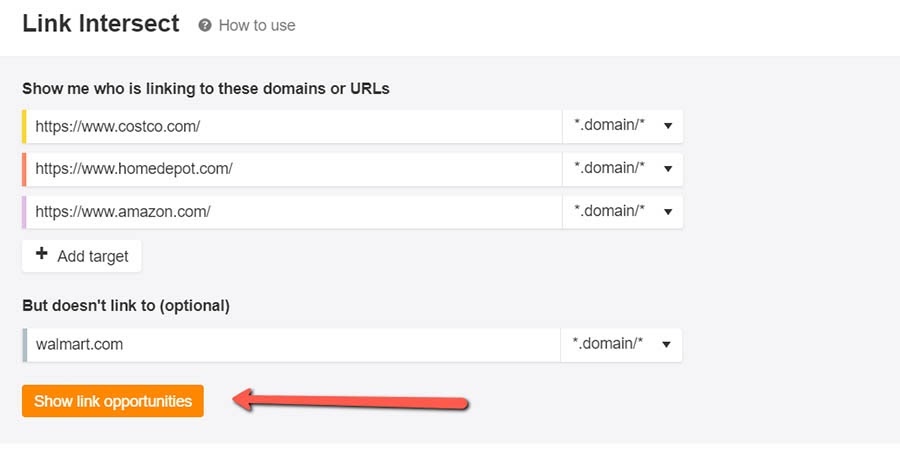Image resolution: width=900 pixels, height=455 pixels.
Task: Click the "Show me who is linking" label
Action: [206, 88]
